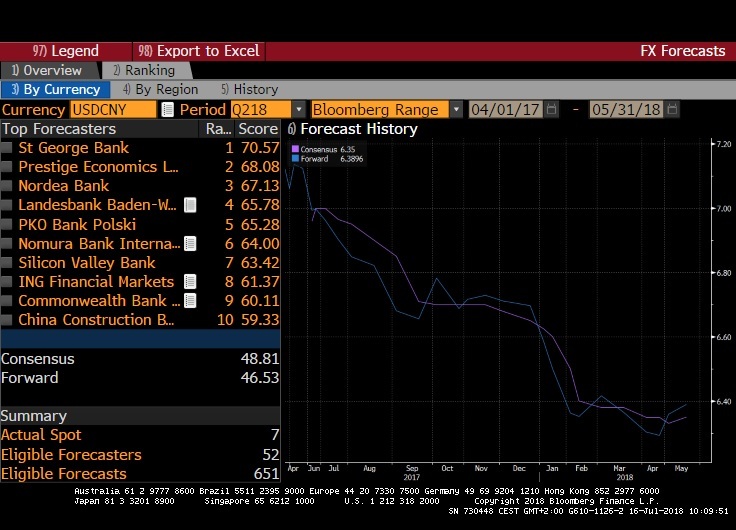The width and height of the screenshot is (736, 530).
Task: Click the list icon beside USDCNY currency field
Action: [x=167, y=109]
